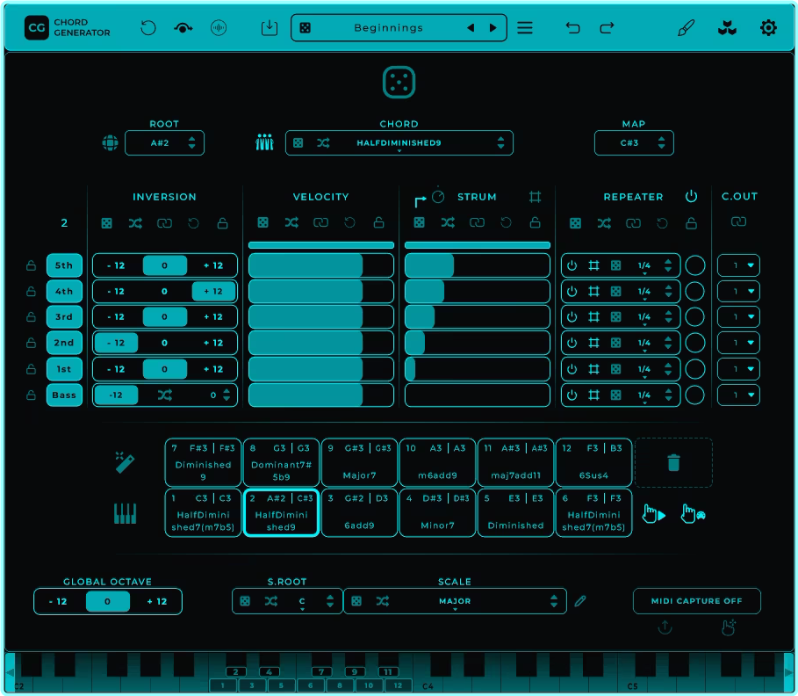The height and width of the screenshot is (696, 798).
Task: Toggle the C.OUT link icon
Action: pyautogui.click(x=738, y=222)
